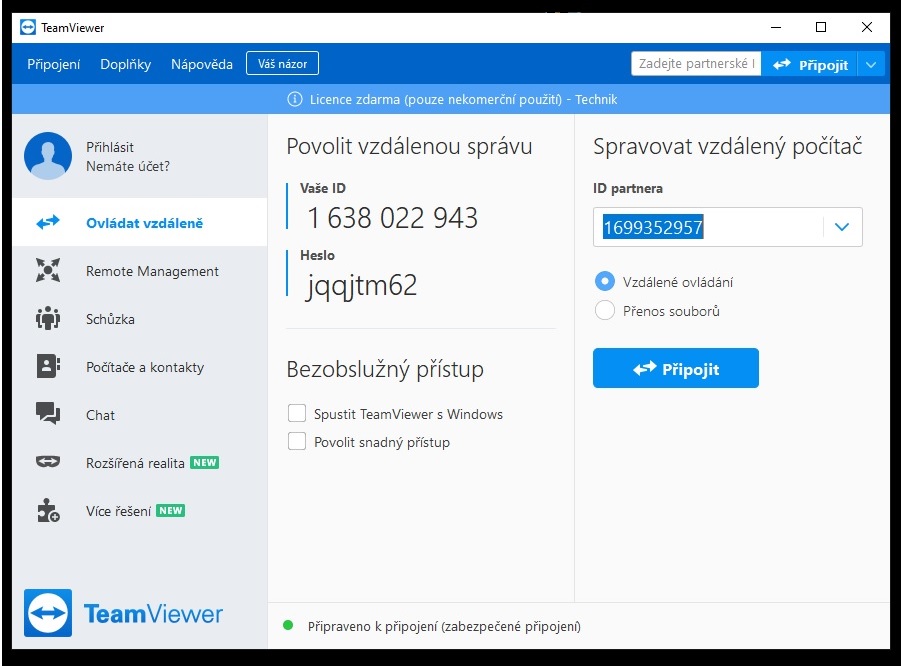Click the large blue Připojit button

[x=676, y=368]
